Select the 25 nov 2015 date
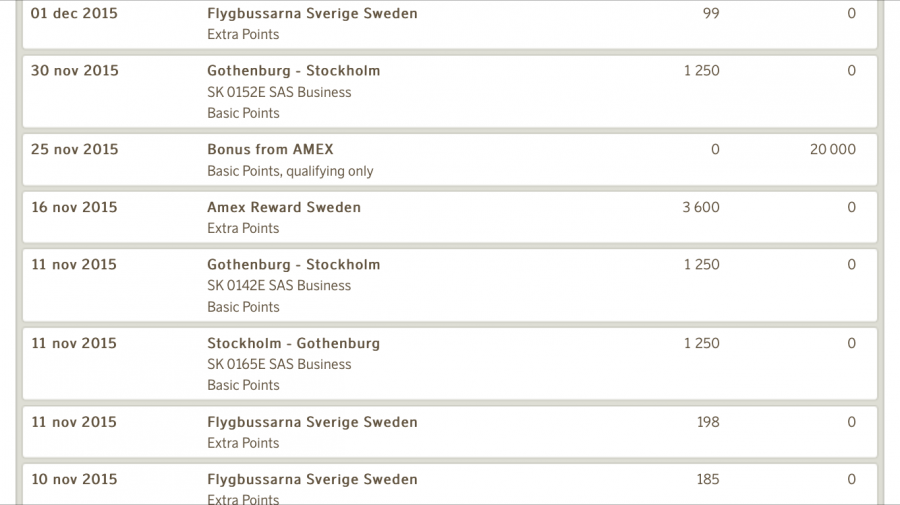The height and width of the screenshot is (505, 900). tap(74, 150)
